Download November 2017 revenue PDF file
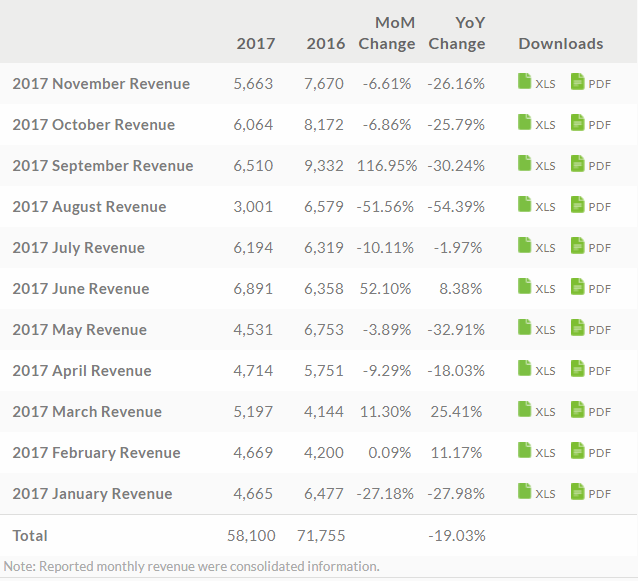This screenshot has width=638, height=581. tap(590, 83)
